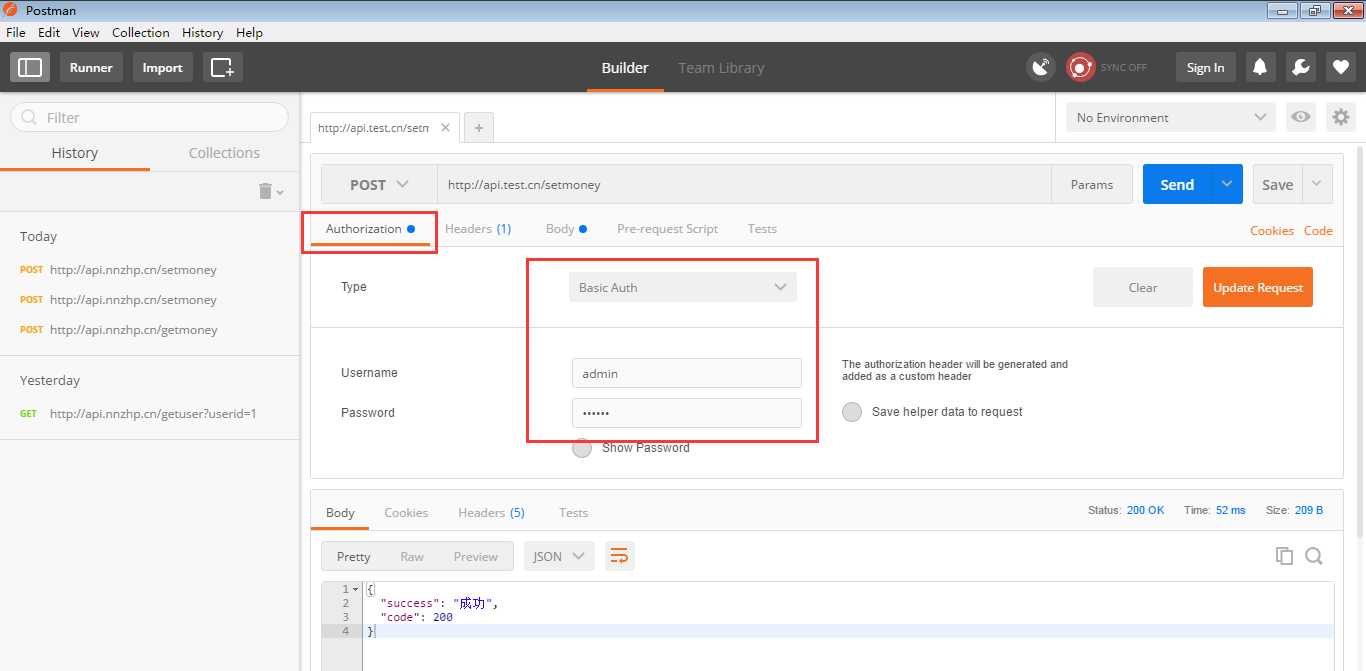Select the Pretty response view
The image size is (1366, 671).
354,556
